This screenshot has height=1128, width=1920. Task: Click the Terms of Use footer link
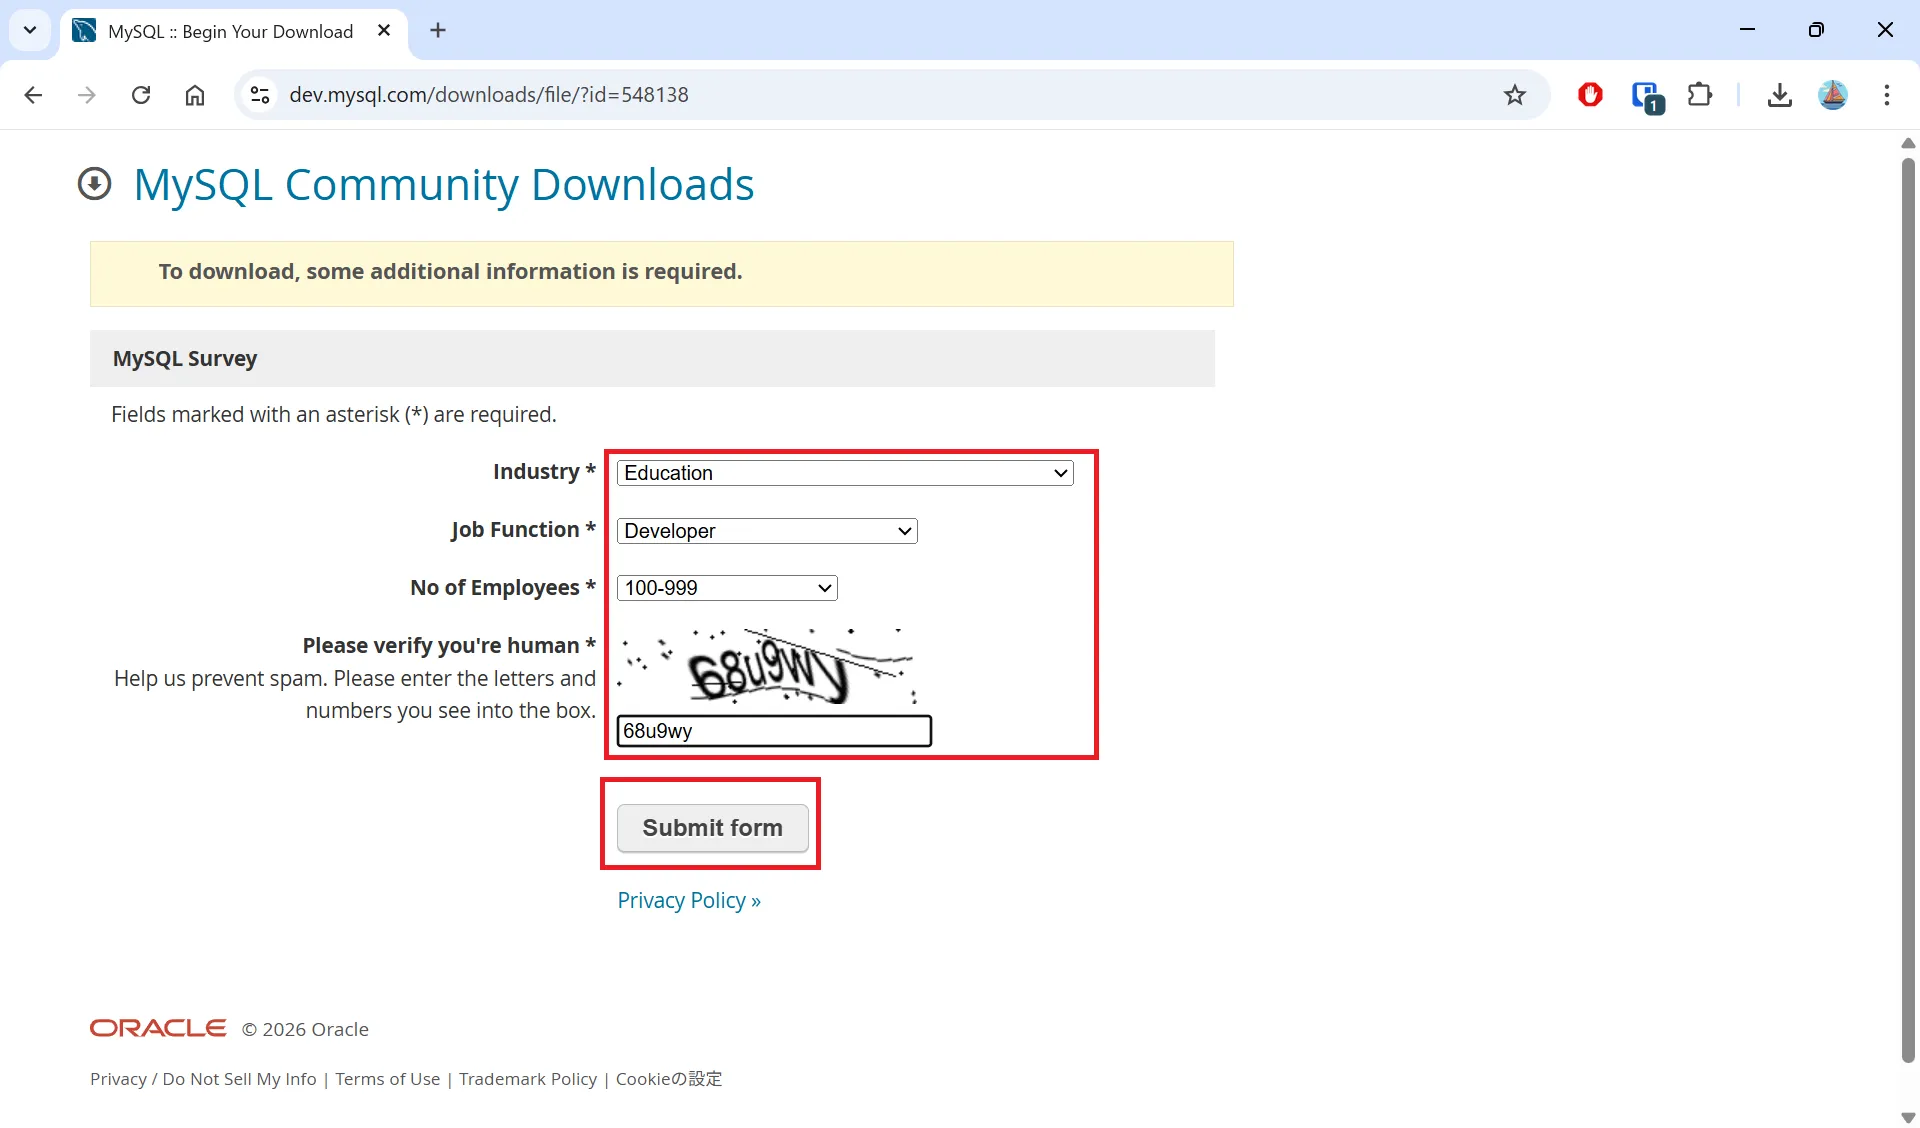point(387,1079)
